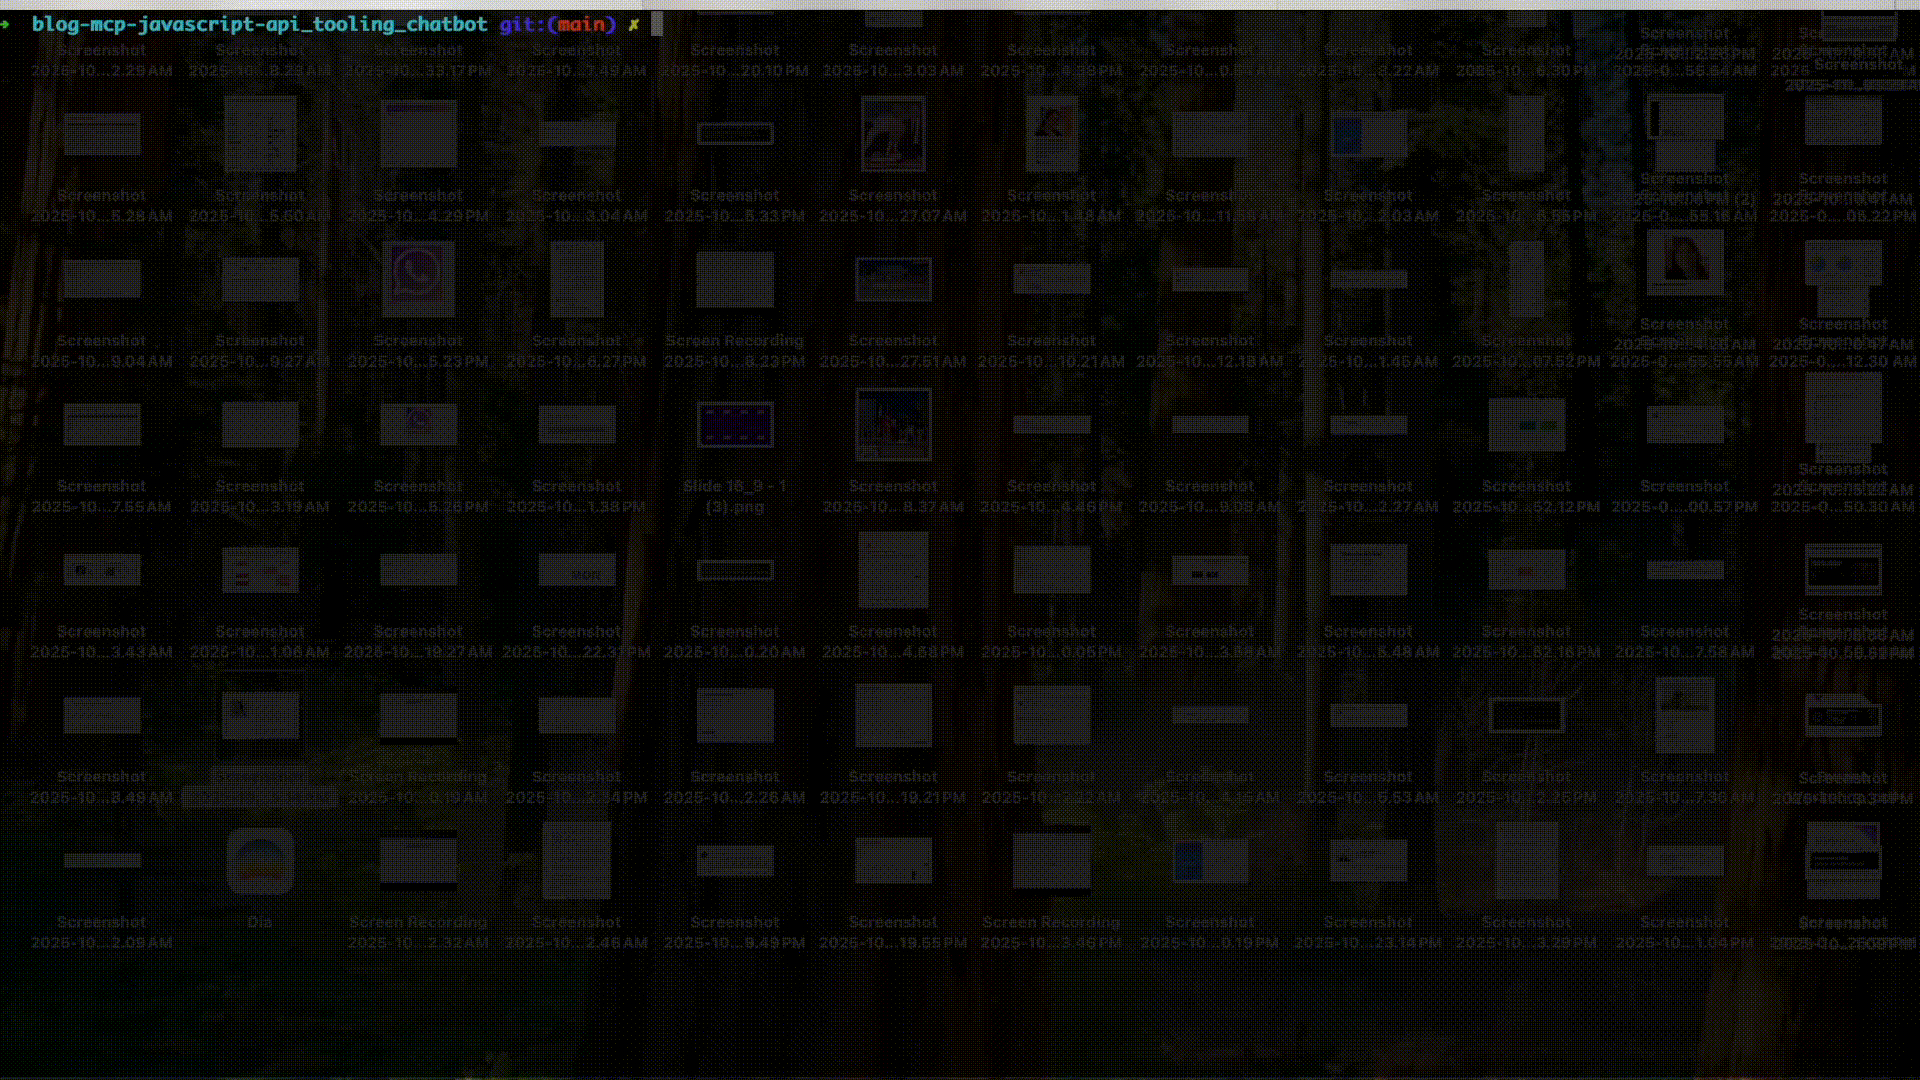This screenshot has height=1080, width=1920.
Task: Click the green prompt arrow
Action: click(5, 24)
